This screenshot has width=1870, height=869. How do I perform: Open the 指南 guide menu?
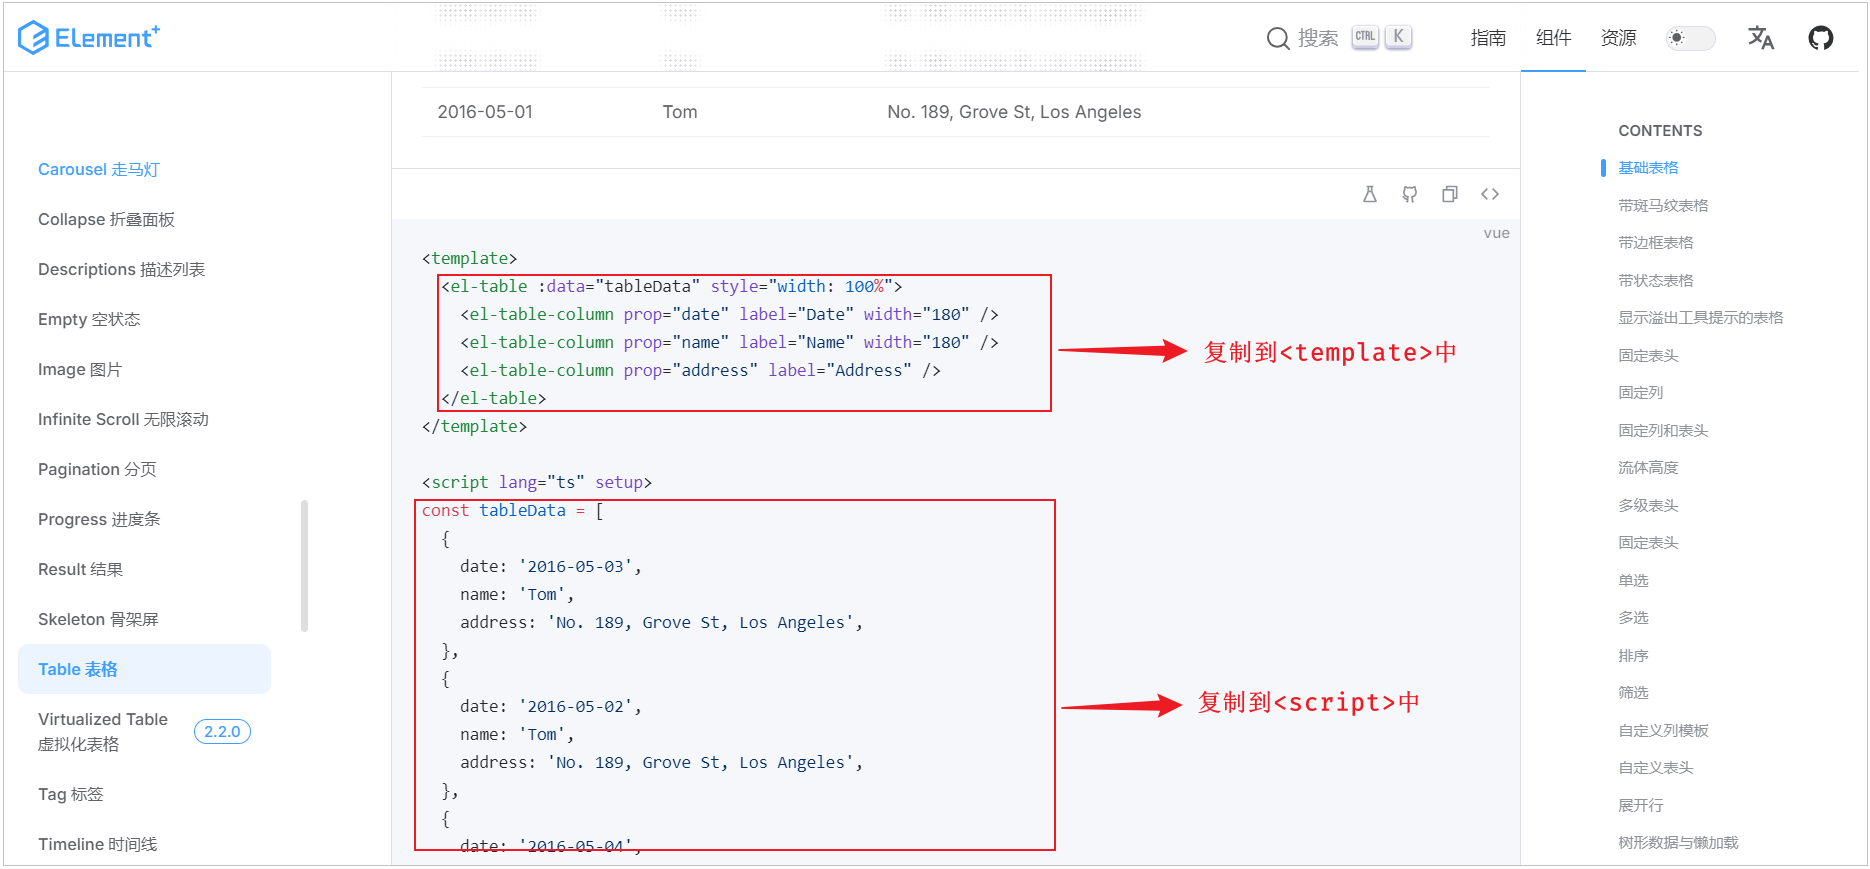point(1487,38)
